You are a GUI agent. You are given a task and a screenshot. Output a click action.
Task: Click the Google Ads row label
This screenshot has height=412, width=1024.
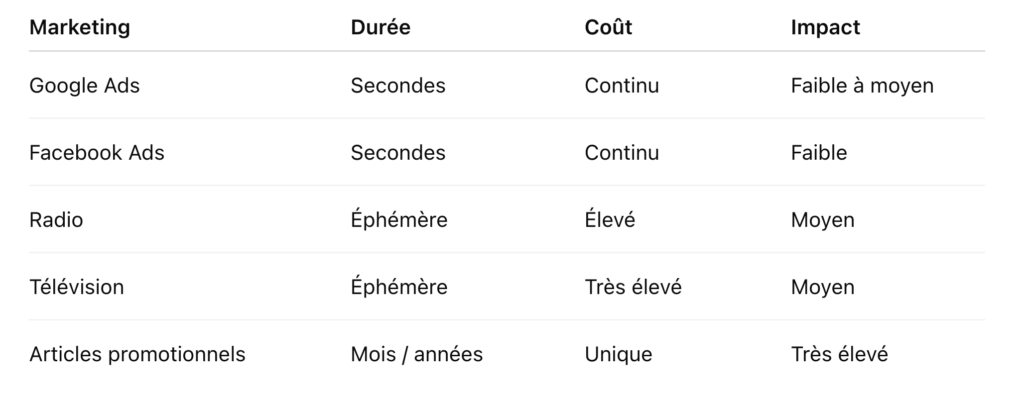tap(84, 86)
